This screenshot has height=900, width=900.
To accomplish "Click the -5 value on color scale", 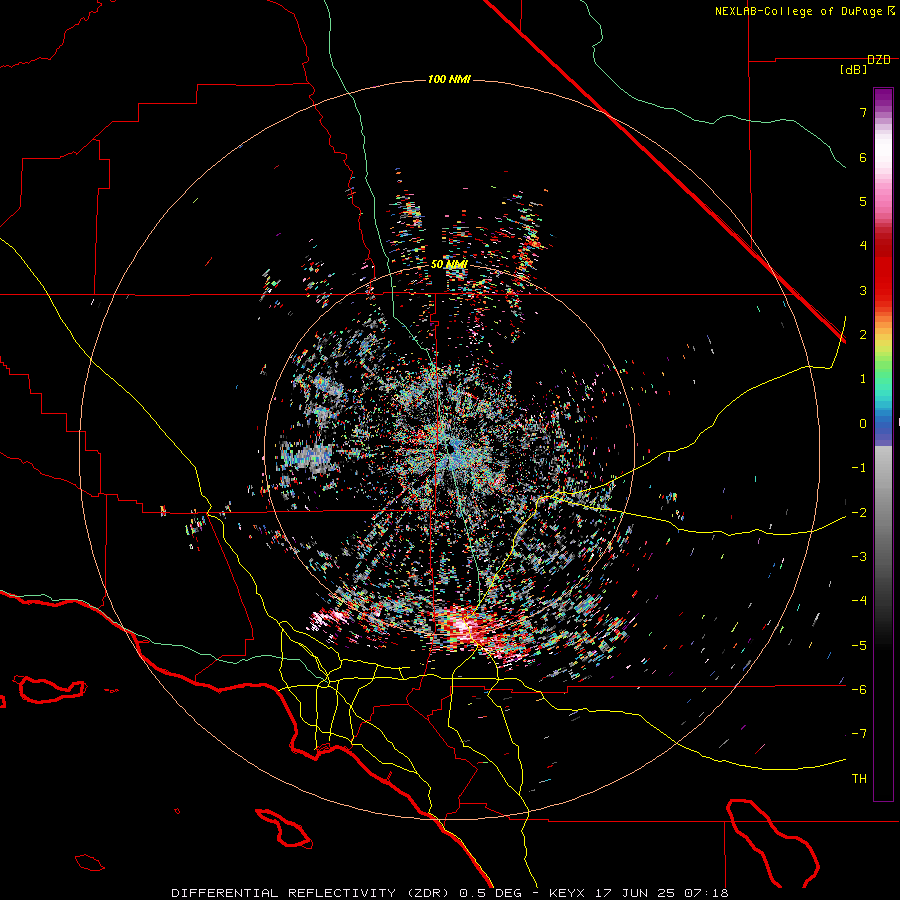I will click(859, 645).
